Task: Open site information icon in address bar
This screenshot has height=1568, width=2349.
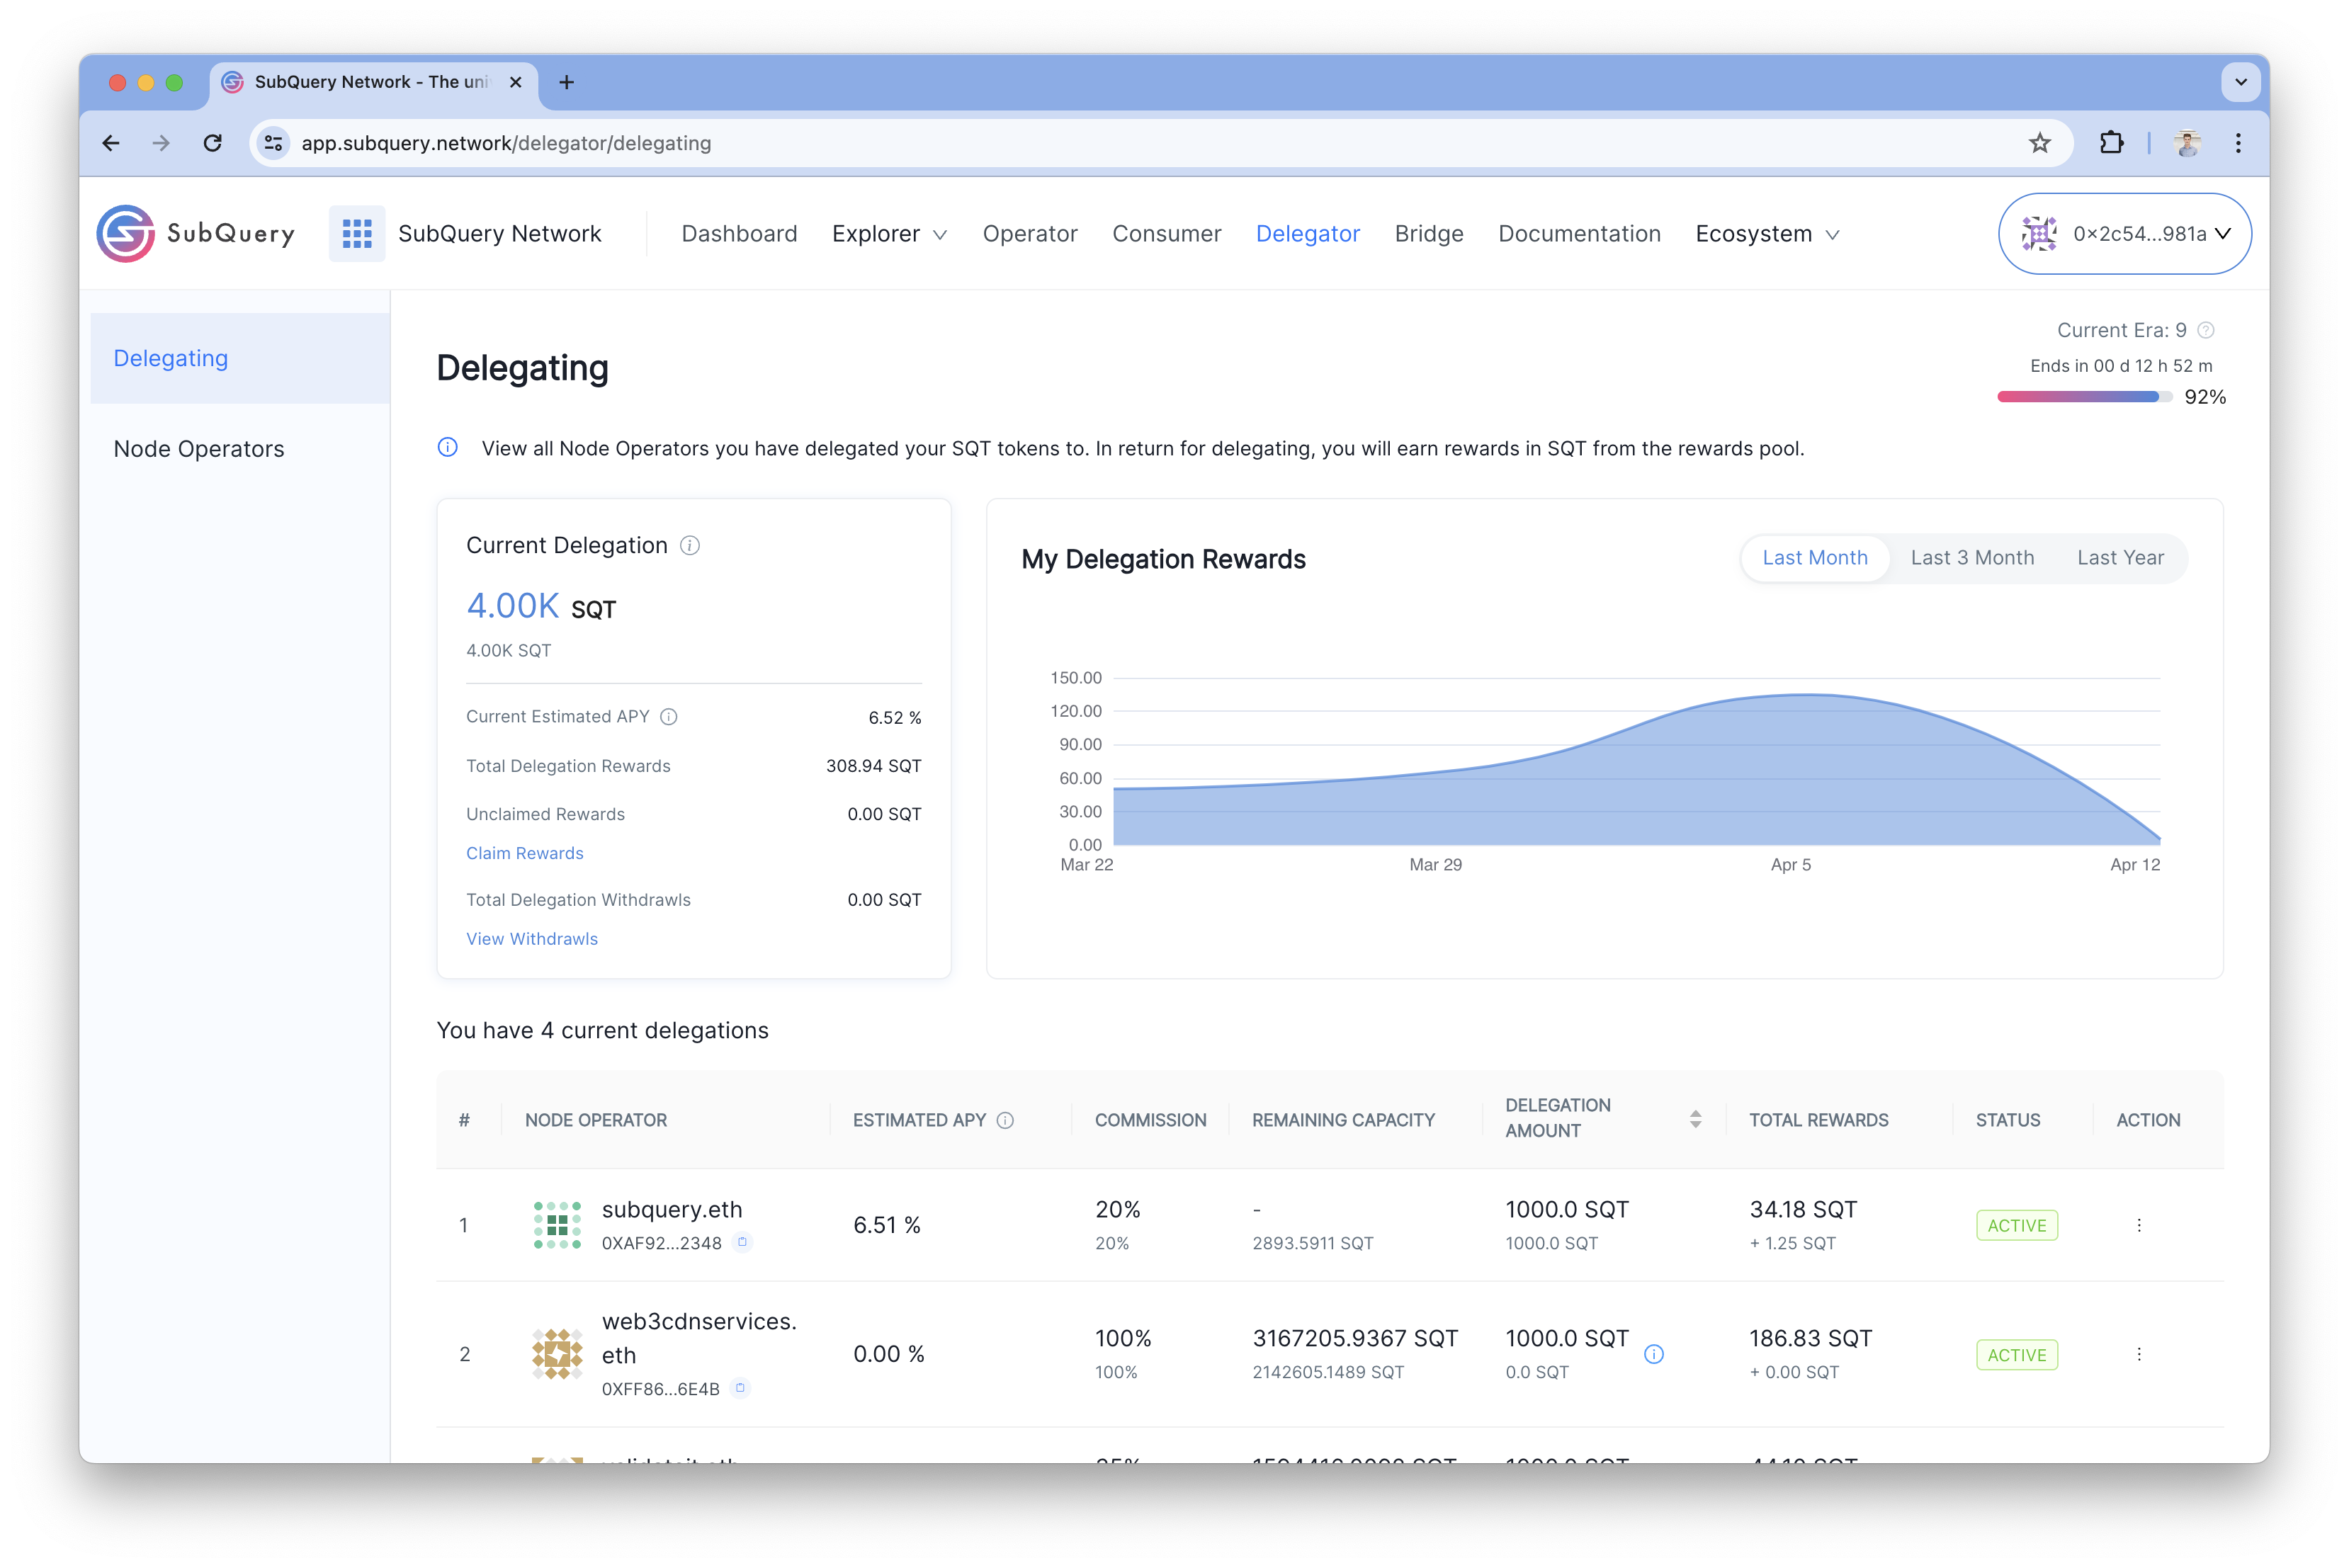Action: click(x=273, y=143)
